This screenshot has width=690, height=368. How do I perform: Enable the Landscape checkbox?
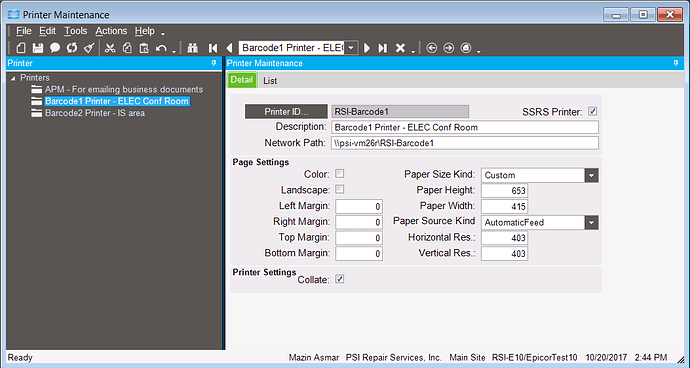339,189
